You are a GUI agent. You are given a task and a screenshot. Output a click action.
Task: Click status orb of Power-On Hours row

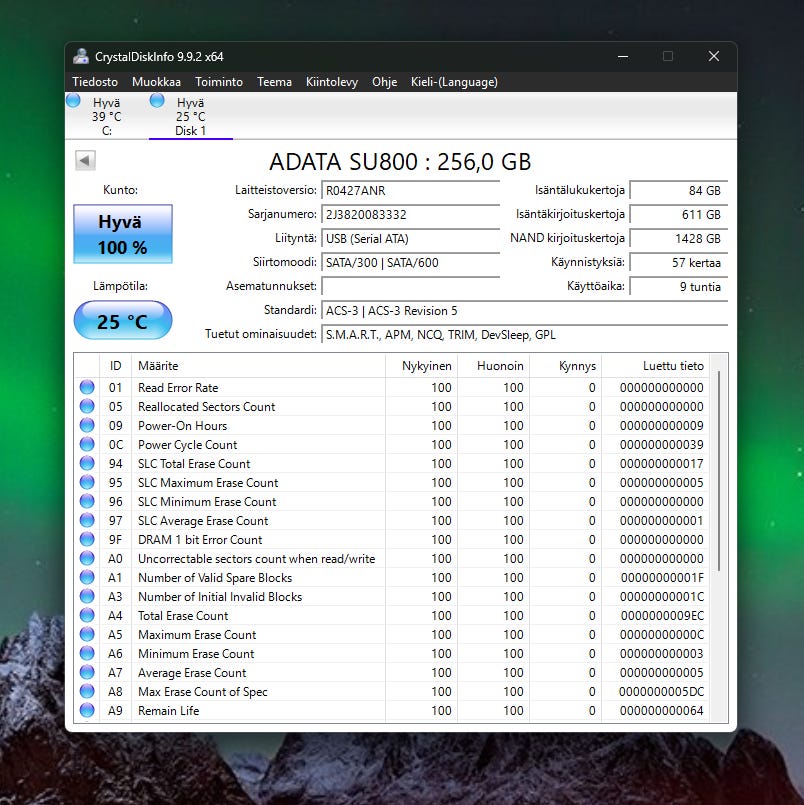pos(87,425)
